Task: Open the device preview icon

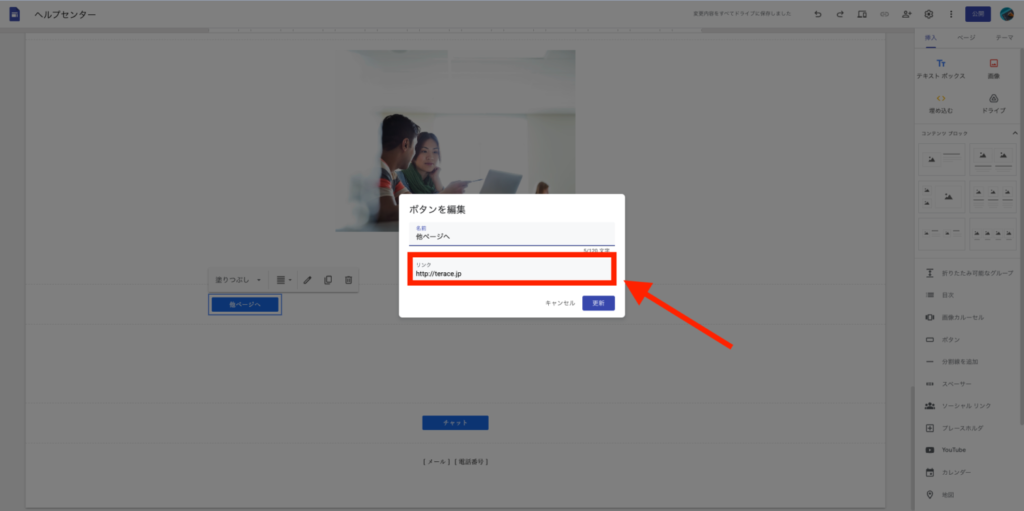Action: (862, 14)
